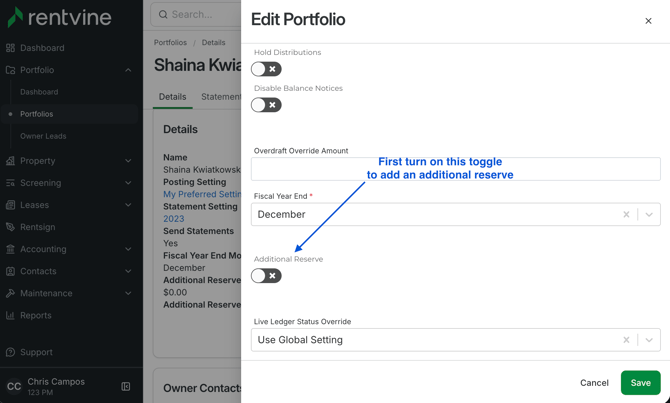Viewport: 670px width, 403px height.
Task: Enable the Hold Distributions toggle
Action: tap(266, 69)
